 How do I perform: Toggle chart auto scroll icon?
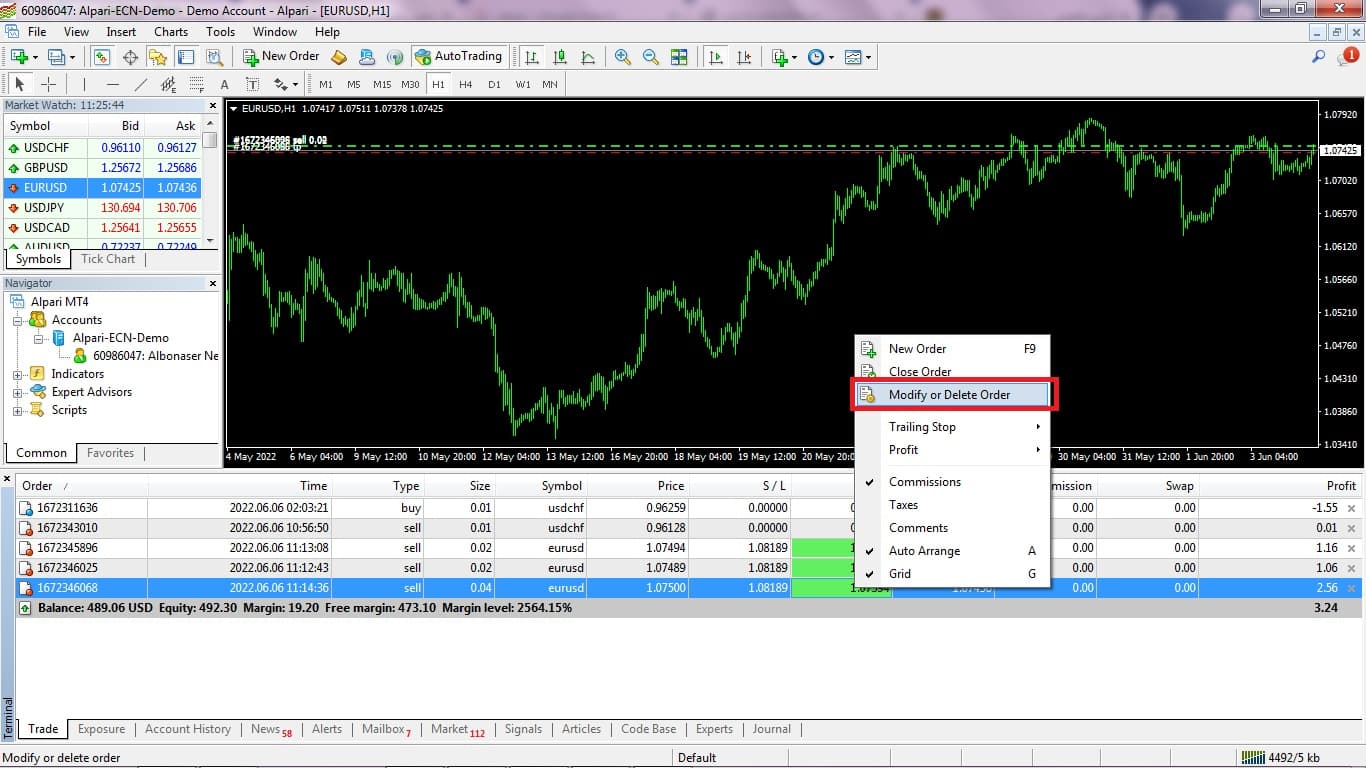715,57
